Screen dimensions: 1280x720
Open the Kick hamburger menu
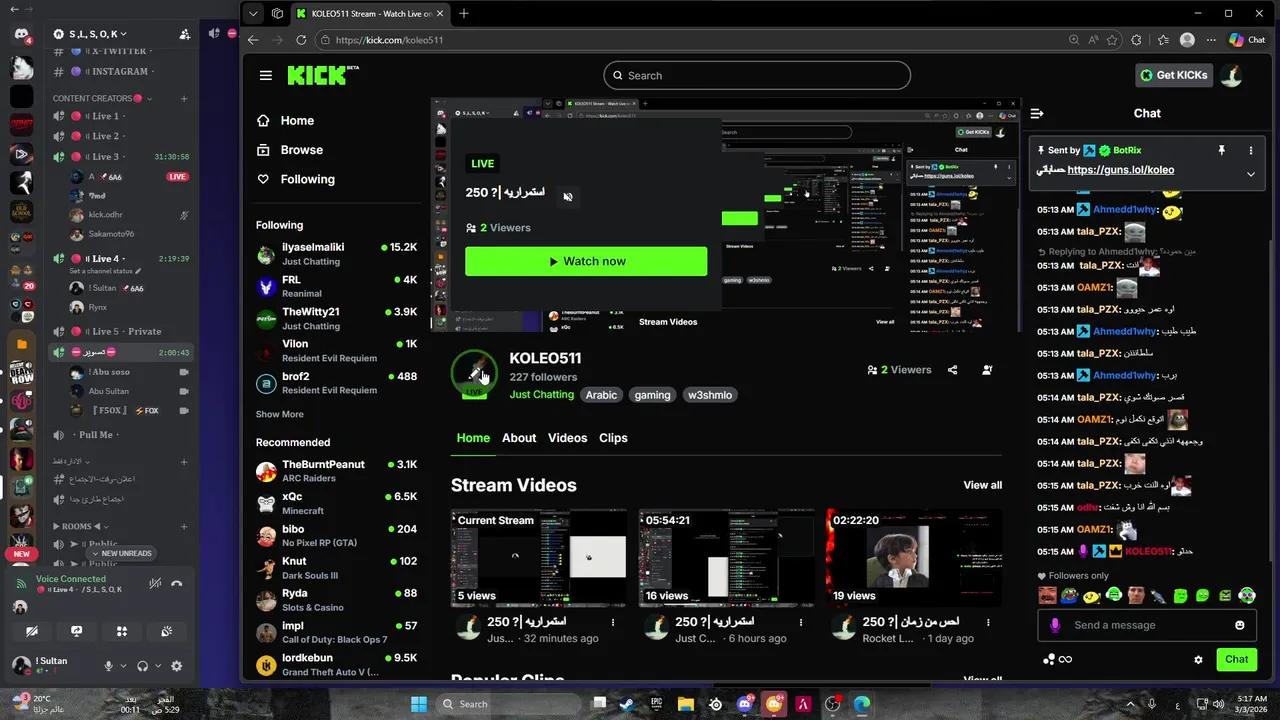[265, 75]
